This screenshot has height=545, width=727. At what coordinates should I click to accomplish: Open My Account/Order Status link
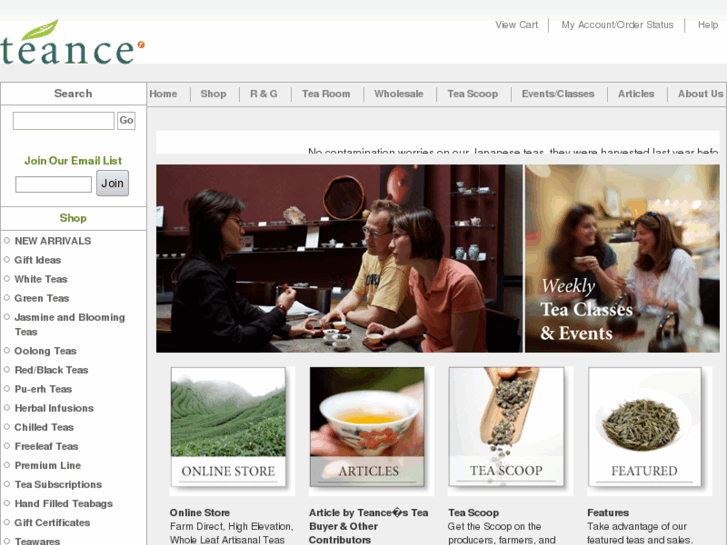617,25
